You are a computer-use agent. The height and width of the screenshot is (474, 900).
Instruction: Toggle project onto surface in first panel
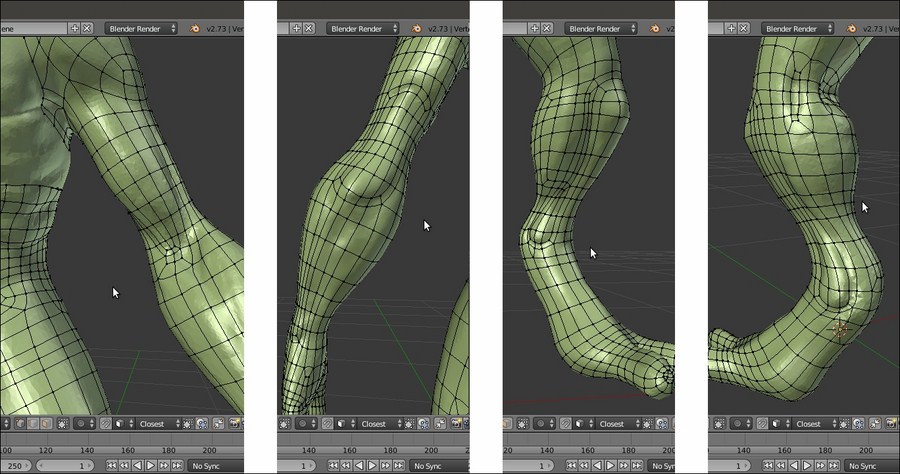click(203, 424)
